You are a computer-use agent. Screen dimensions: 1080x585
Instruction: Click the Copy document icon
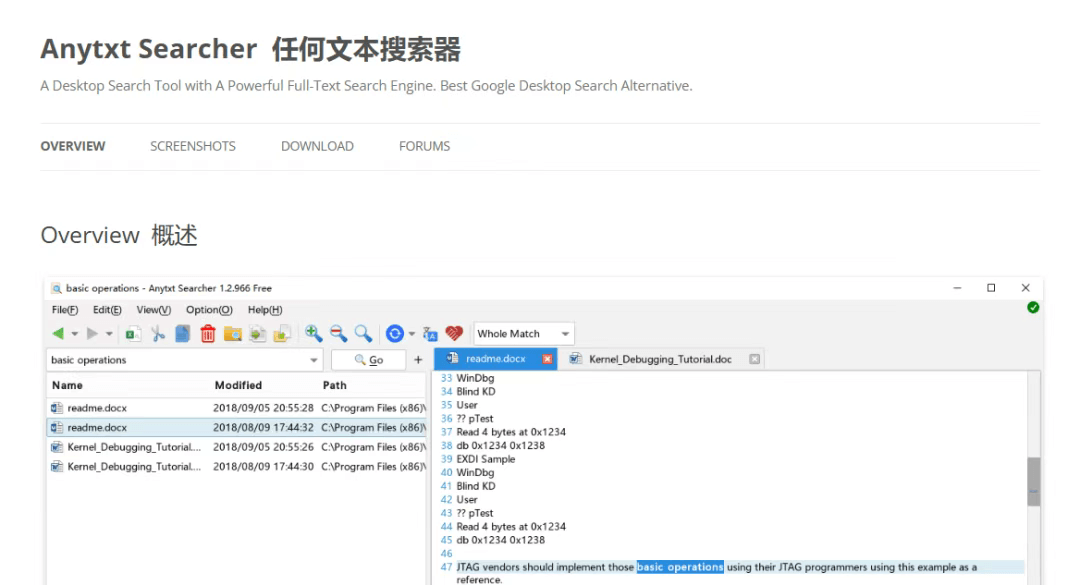[x=183, y=333]
